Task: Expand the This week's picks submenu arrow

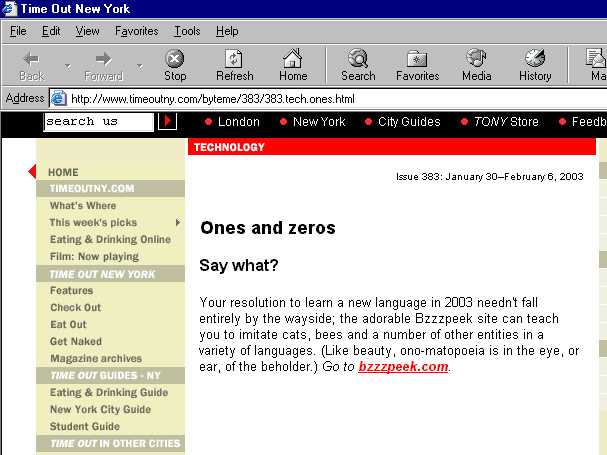Action: [x=178, y=222]
